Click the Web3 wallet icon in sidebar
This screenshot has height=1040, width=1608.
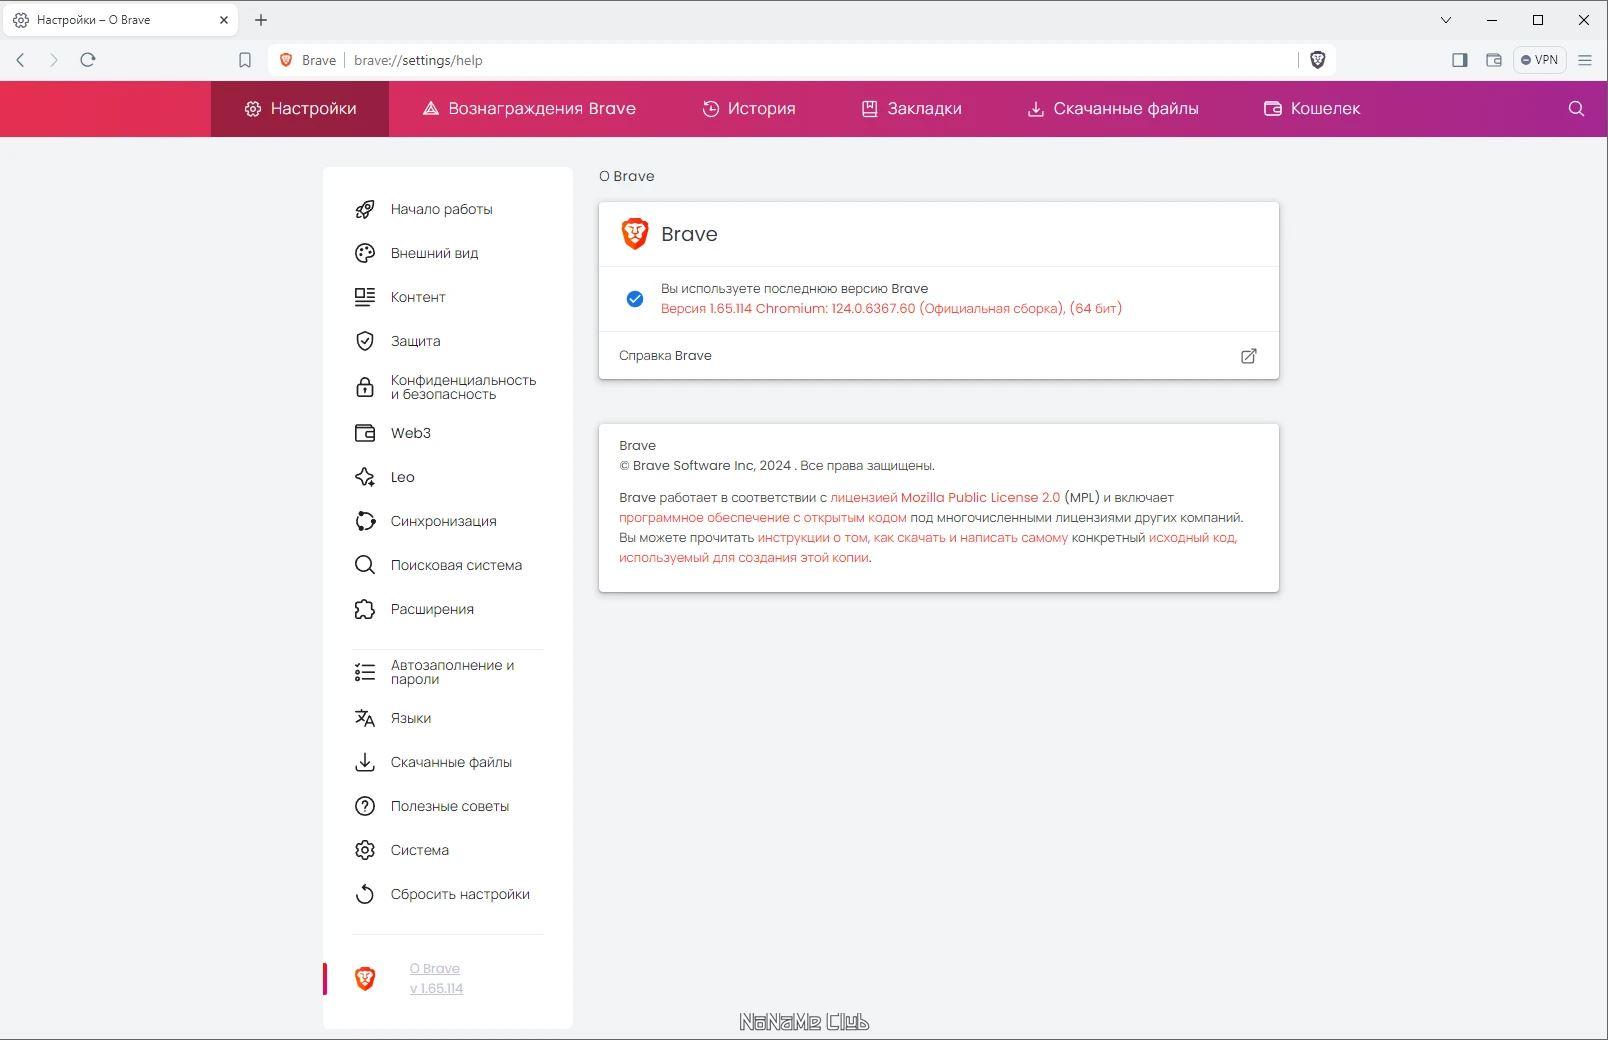(365, 433)
